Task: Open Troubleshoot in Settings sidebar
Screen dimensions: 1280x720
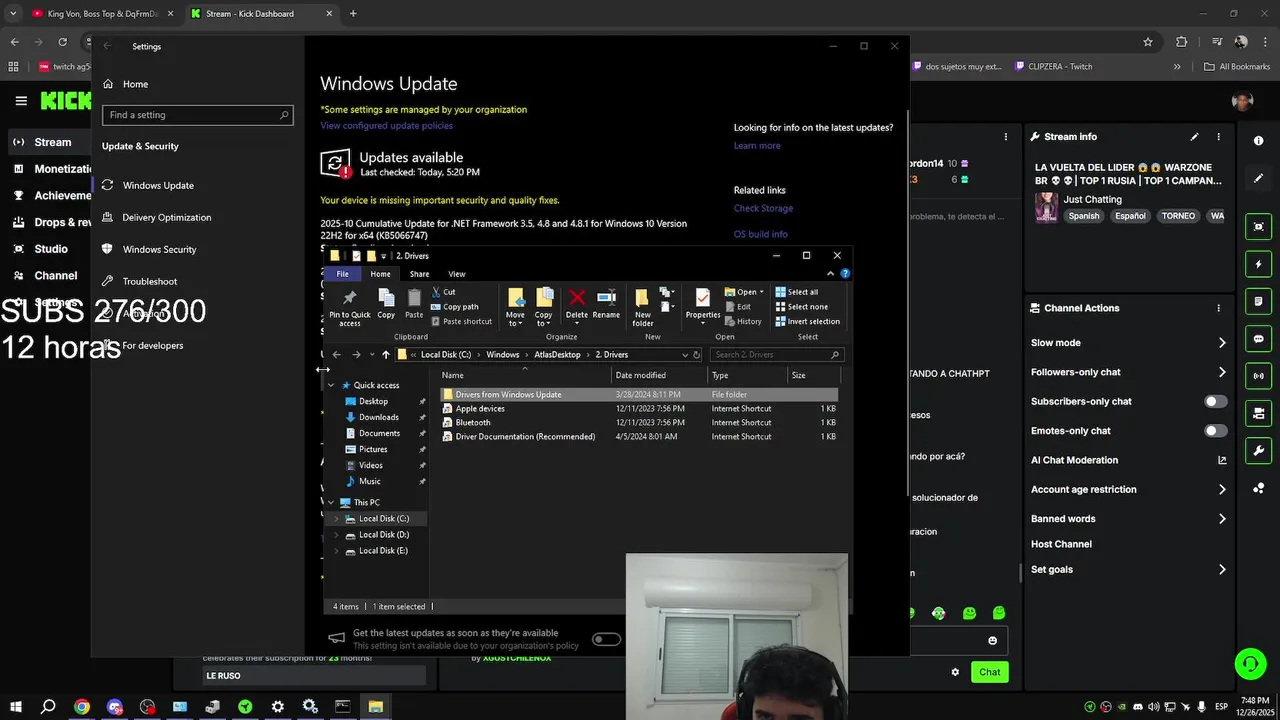Action: click(x=149, y=281)
